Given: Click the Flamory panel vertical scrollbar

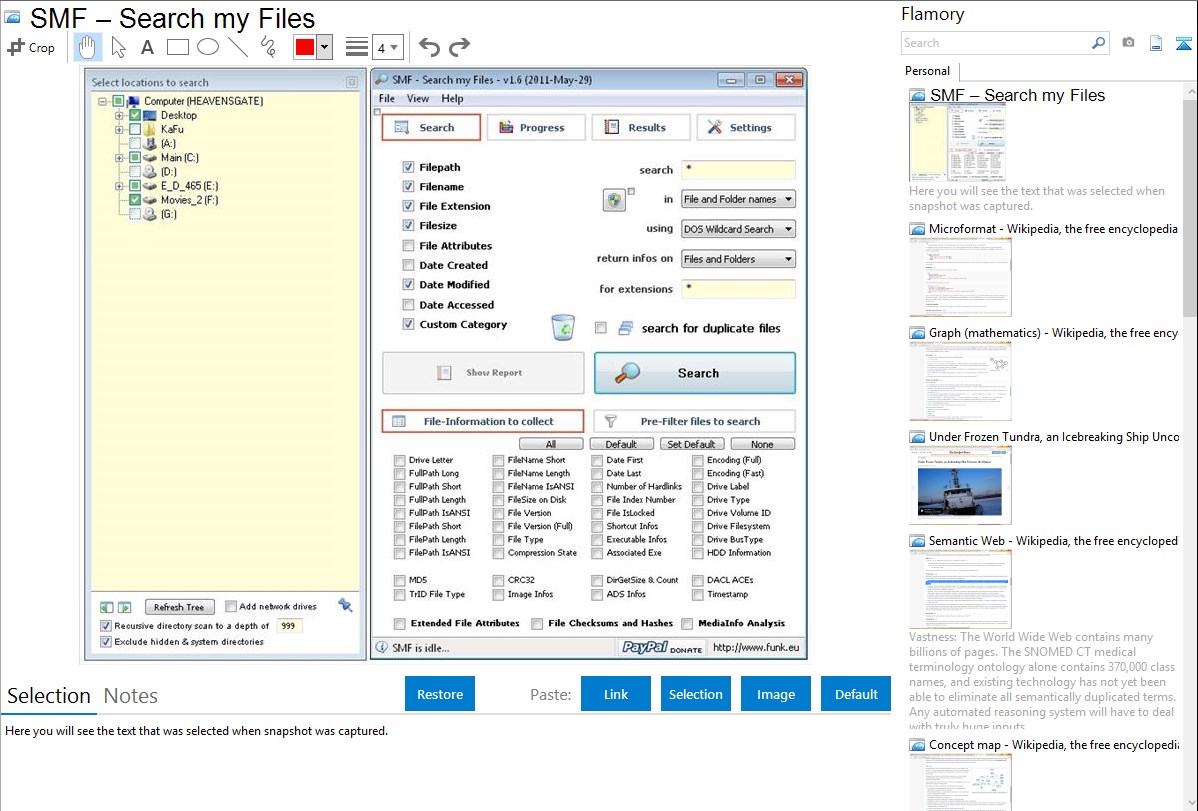Looking at the screenshot, I should 1190,206.
